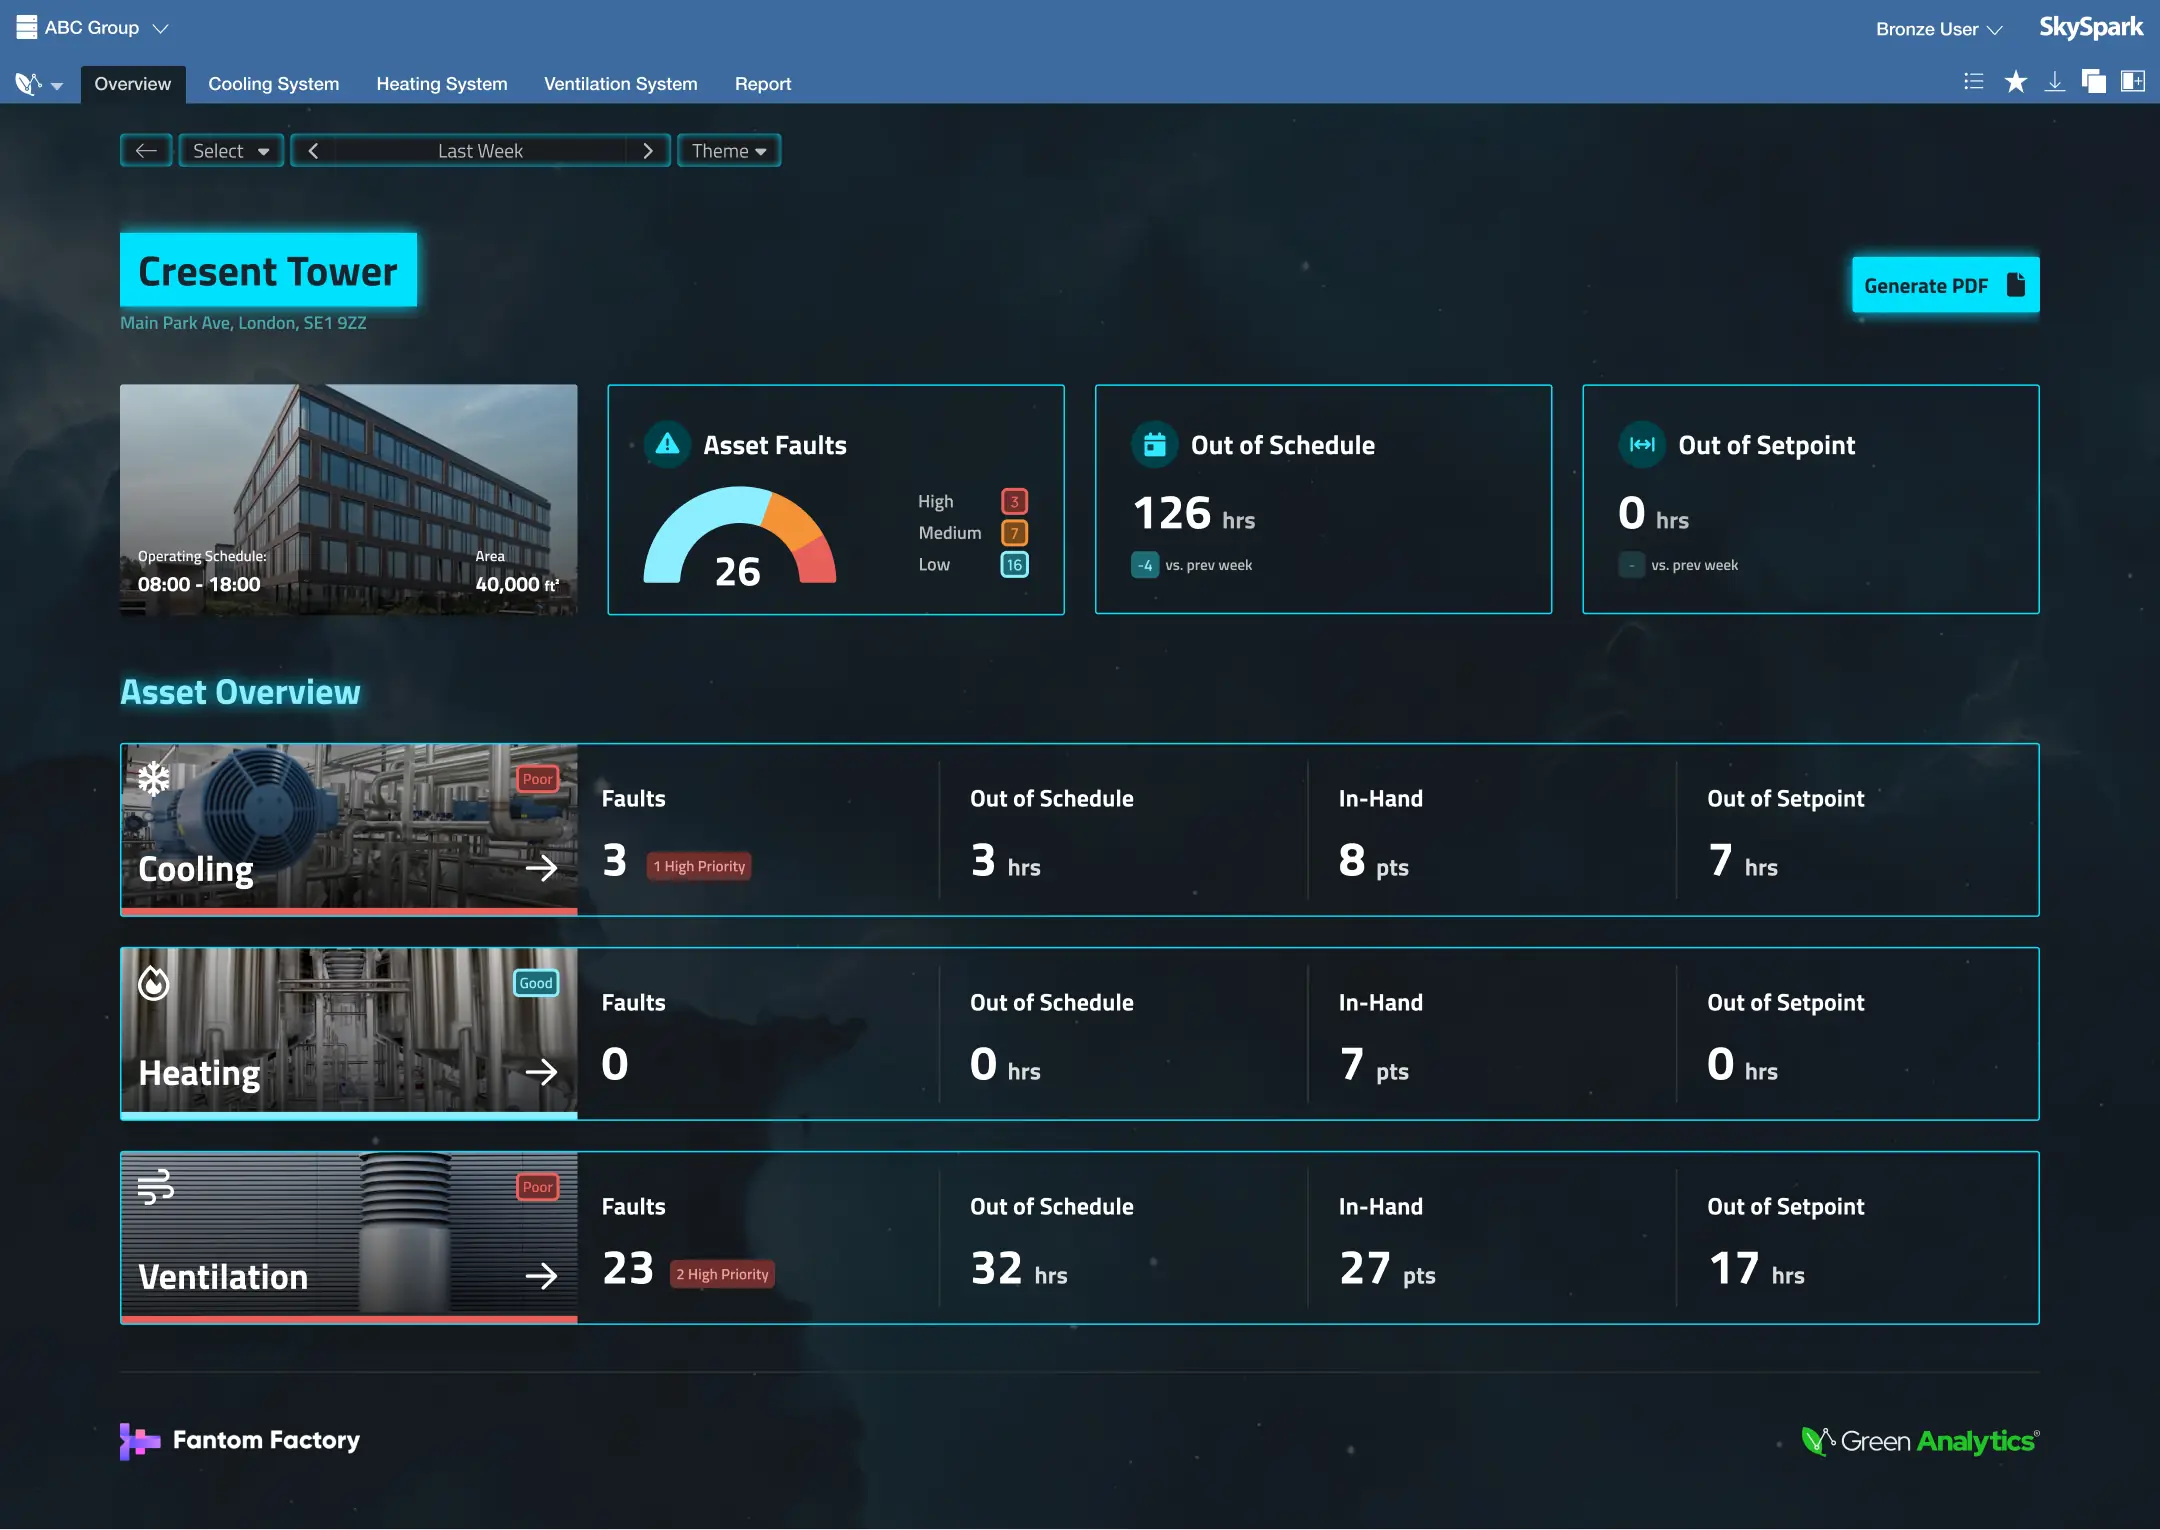Click the Out of Schedule calendar icon
2160x1530 pixels.
click(x=1152, y=445)
